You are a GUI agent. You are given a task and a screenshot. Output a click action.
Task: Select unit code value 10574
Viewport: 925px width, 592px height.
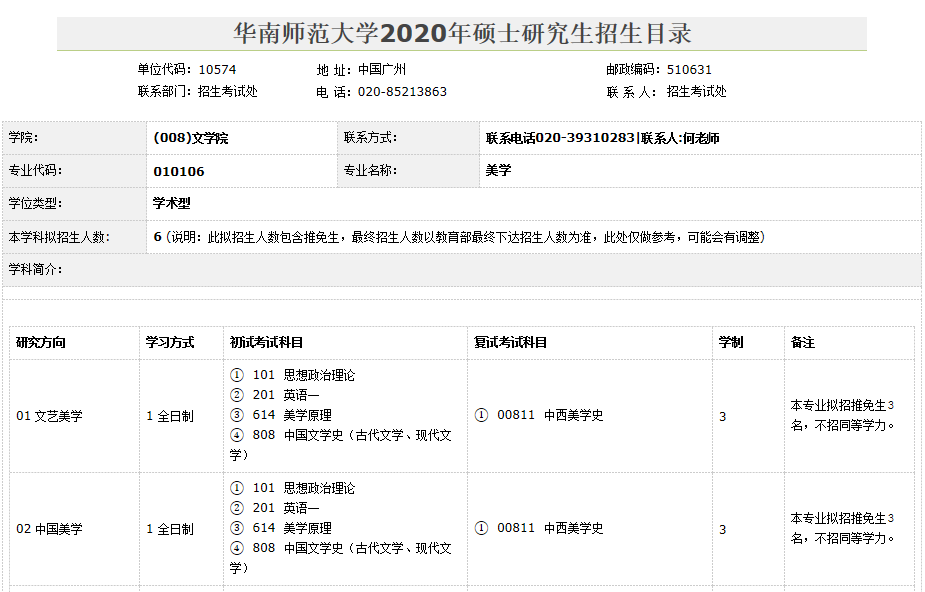click(x=217, y=70)
